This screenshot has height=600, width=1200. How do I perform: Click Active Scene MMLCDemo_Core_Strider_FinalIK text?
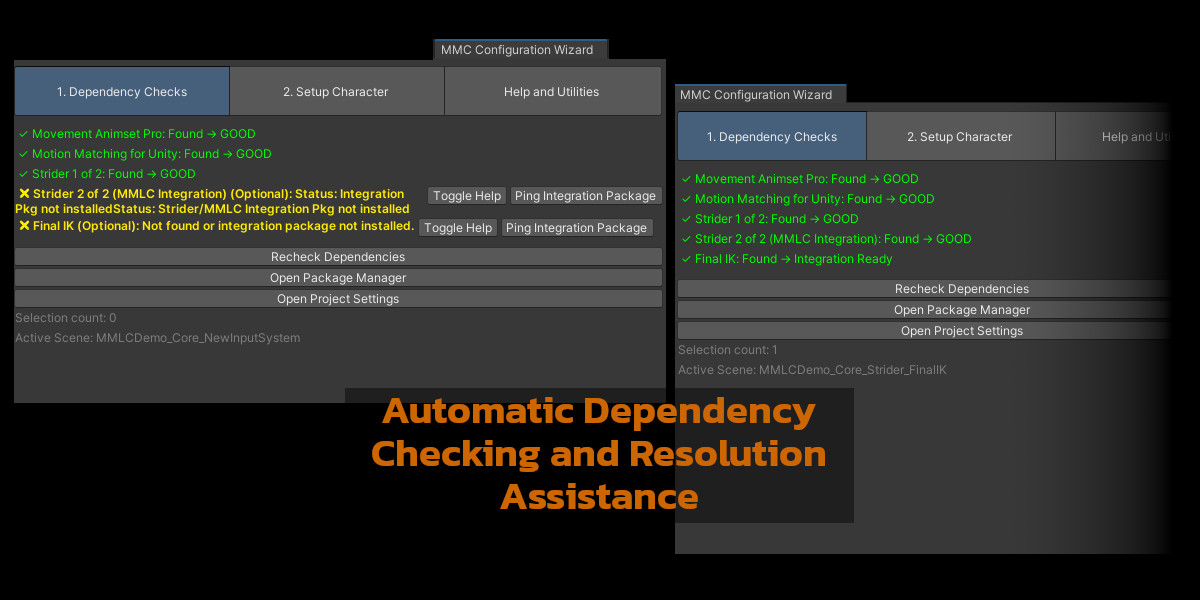coord(812,370)
